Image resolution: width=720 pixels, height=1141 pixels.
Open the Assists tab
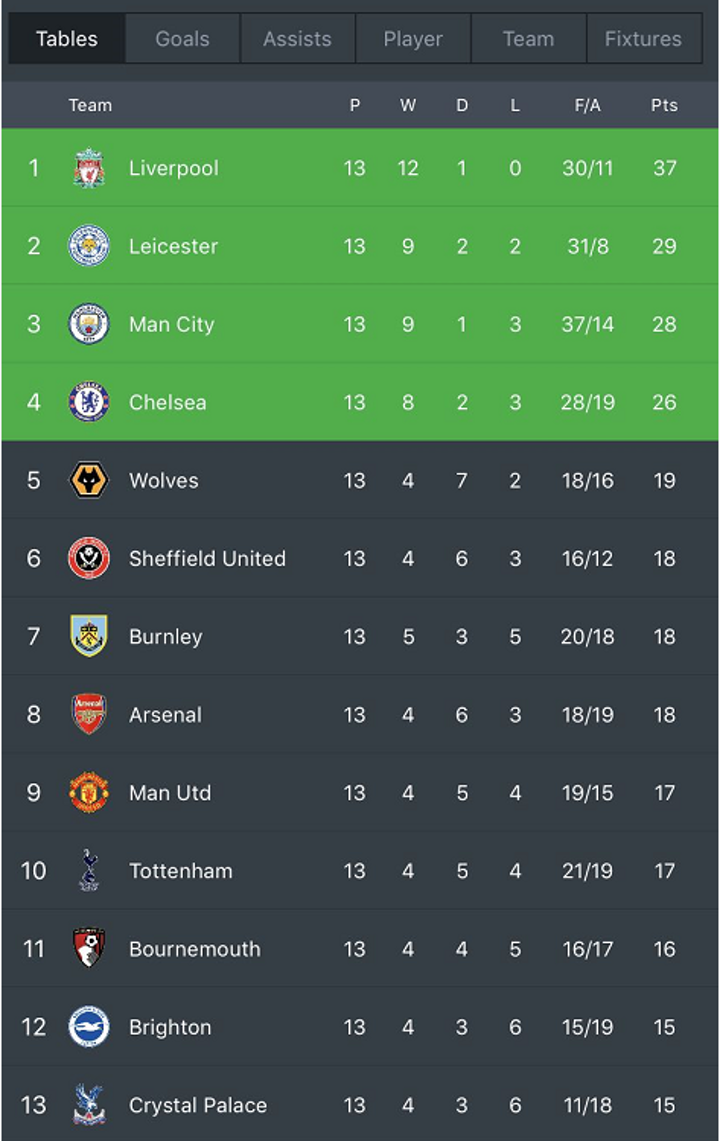pos(297,39)
